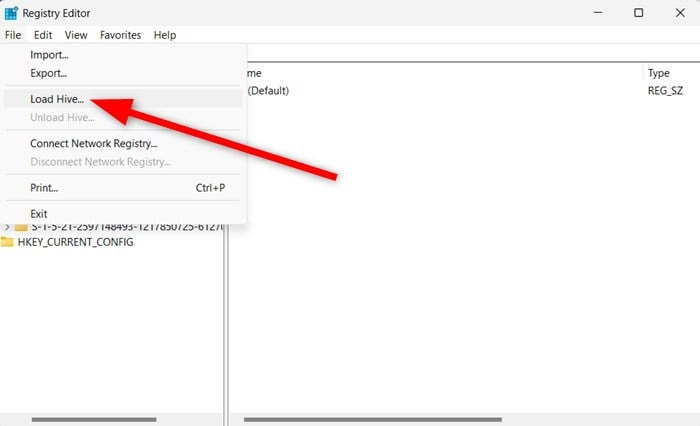Select the S-1-5-21-2597148493 key
This screenshot has width=700, height=426.
127,227
